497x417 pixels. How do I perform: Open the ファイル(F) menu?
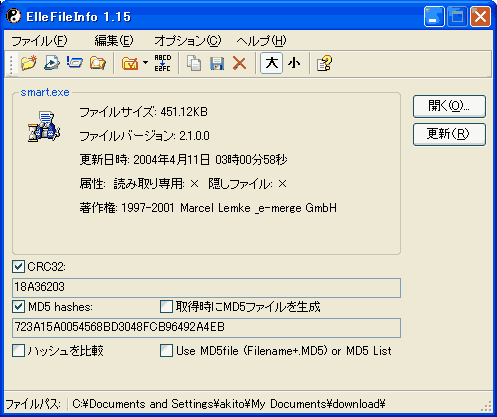[x=39, y=41]
